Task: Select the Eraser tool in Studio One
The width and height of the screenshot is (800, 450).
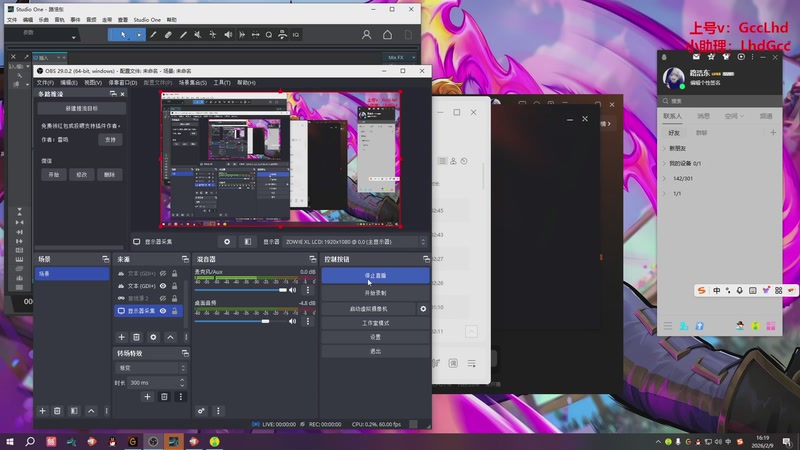Action: [x=168, y=35]
